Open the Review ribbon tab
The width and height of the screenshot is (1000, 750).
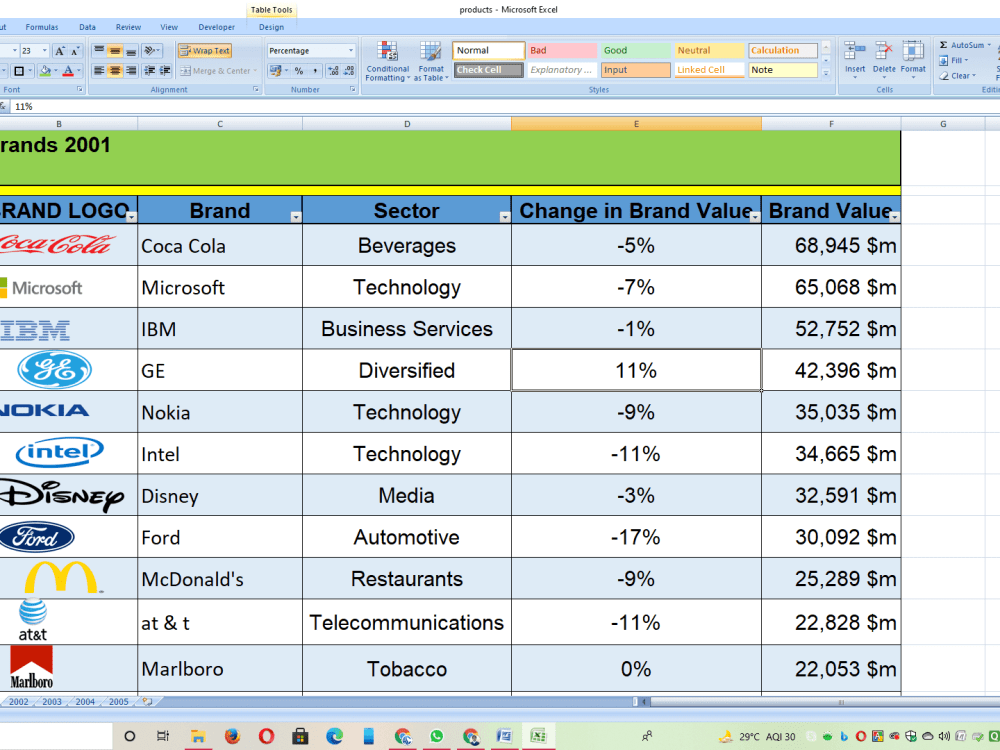[128, 27]
